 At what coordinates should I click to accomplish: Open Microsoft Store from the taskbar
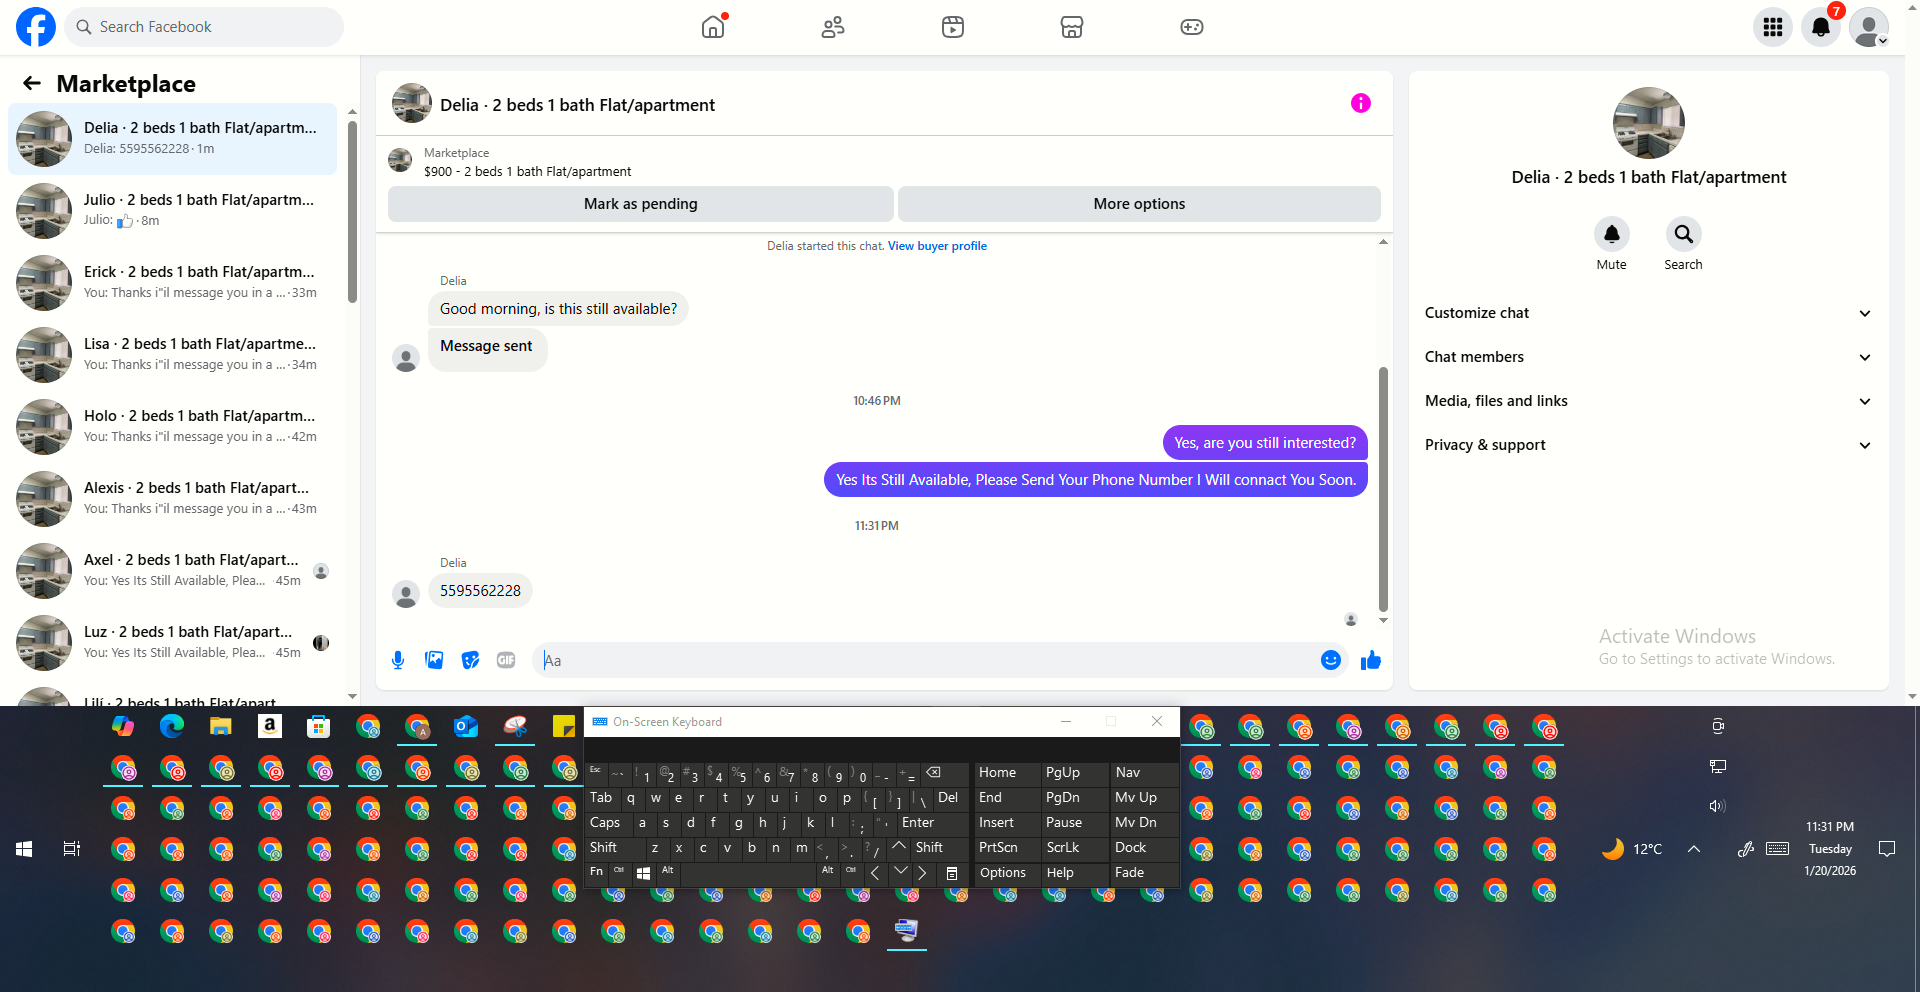[319, 726]
